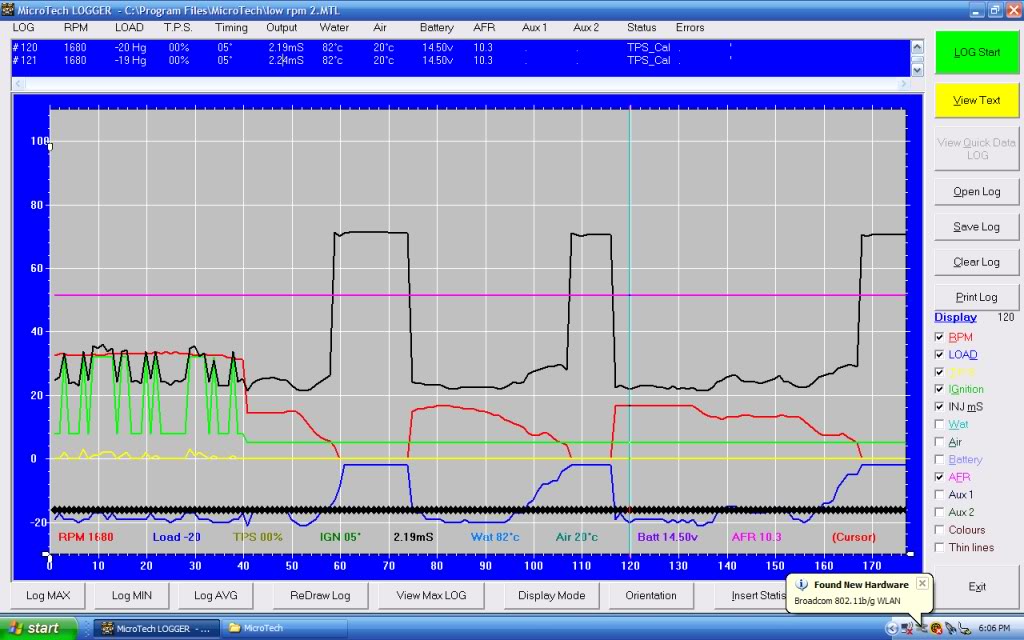Click the RPM column header
The width and height of the screenshot is (1024, 640).
76,27
